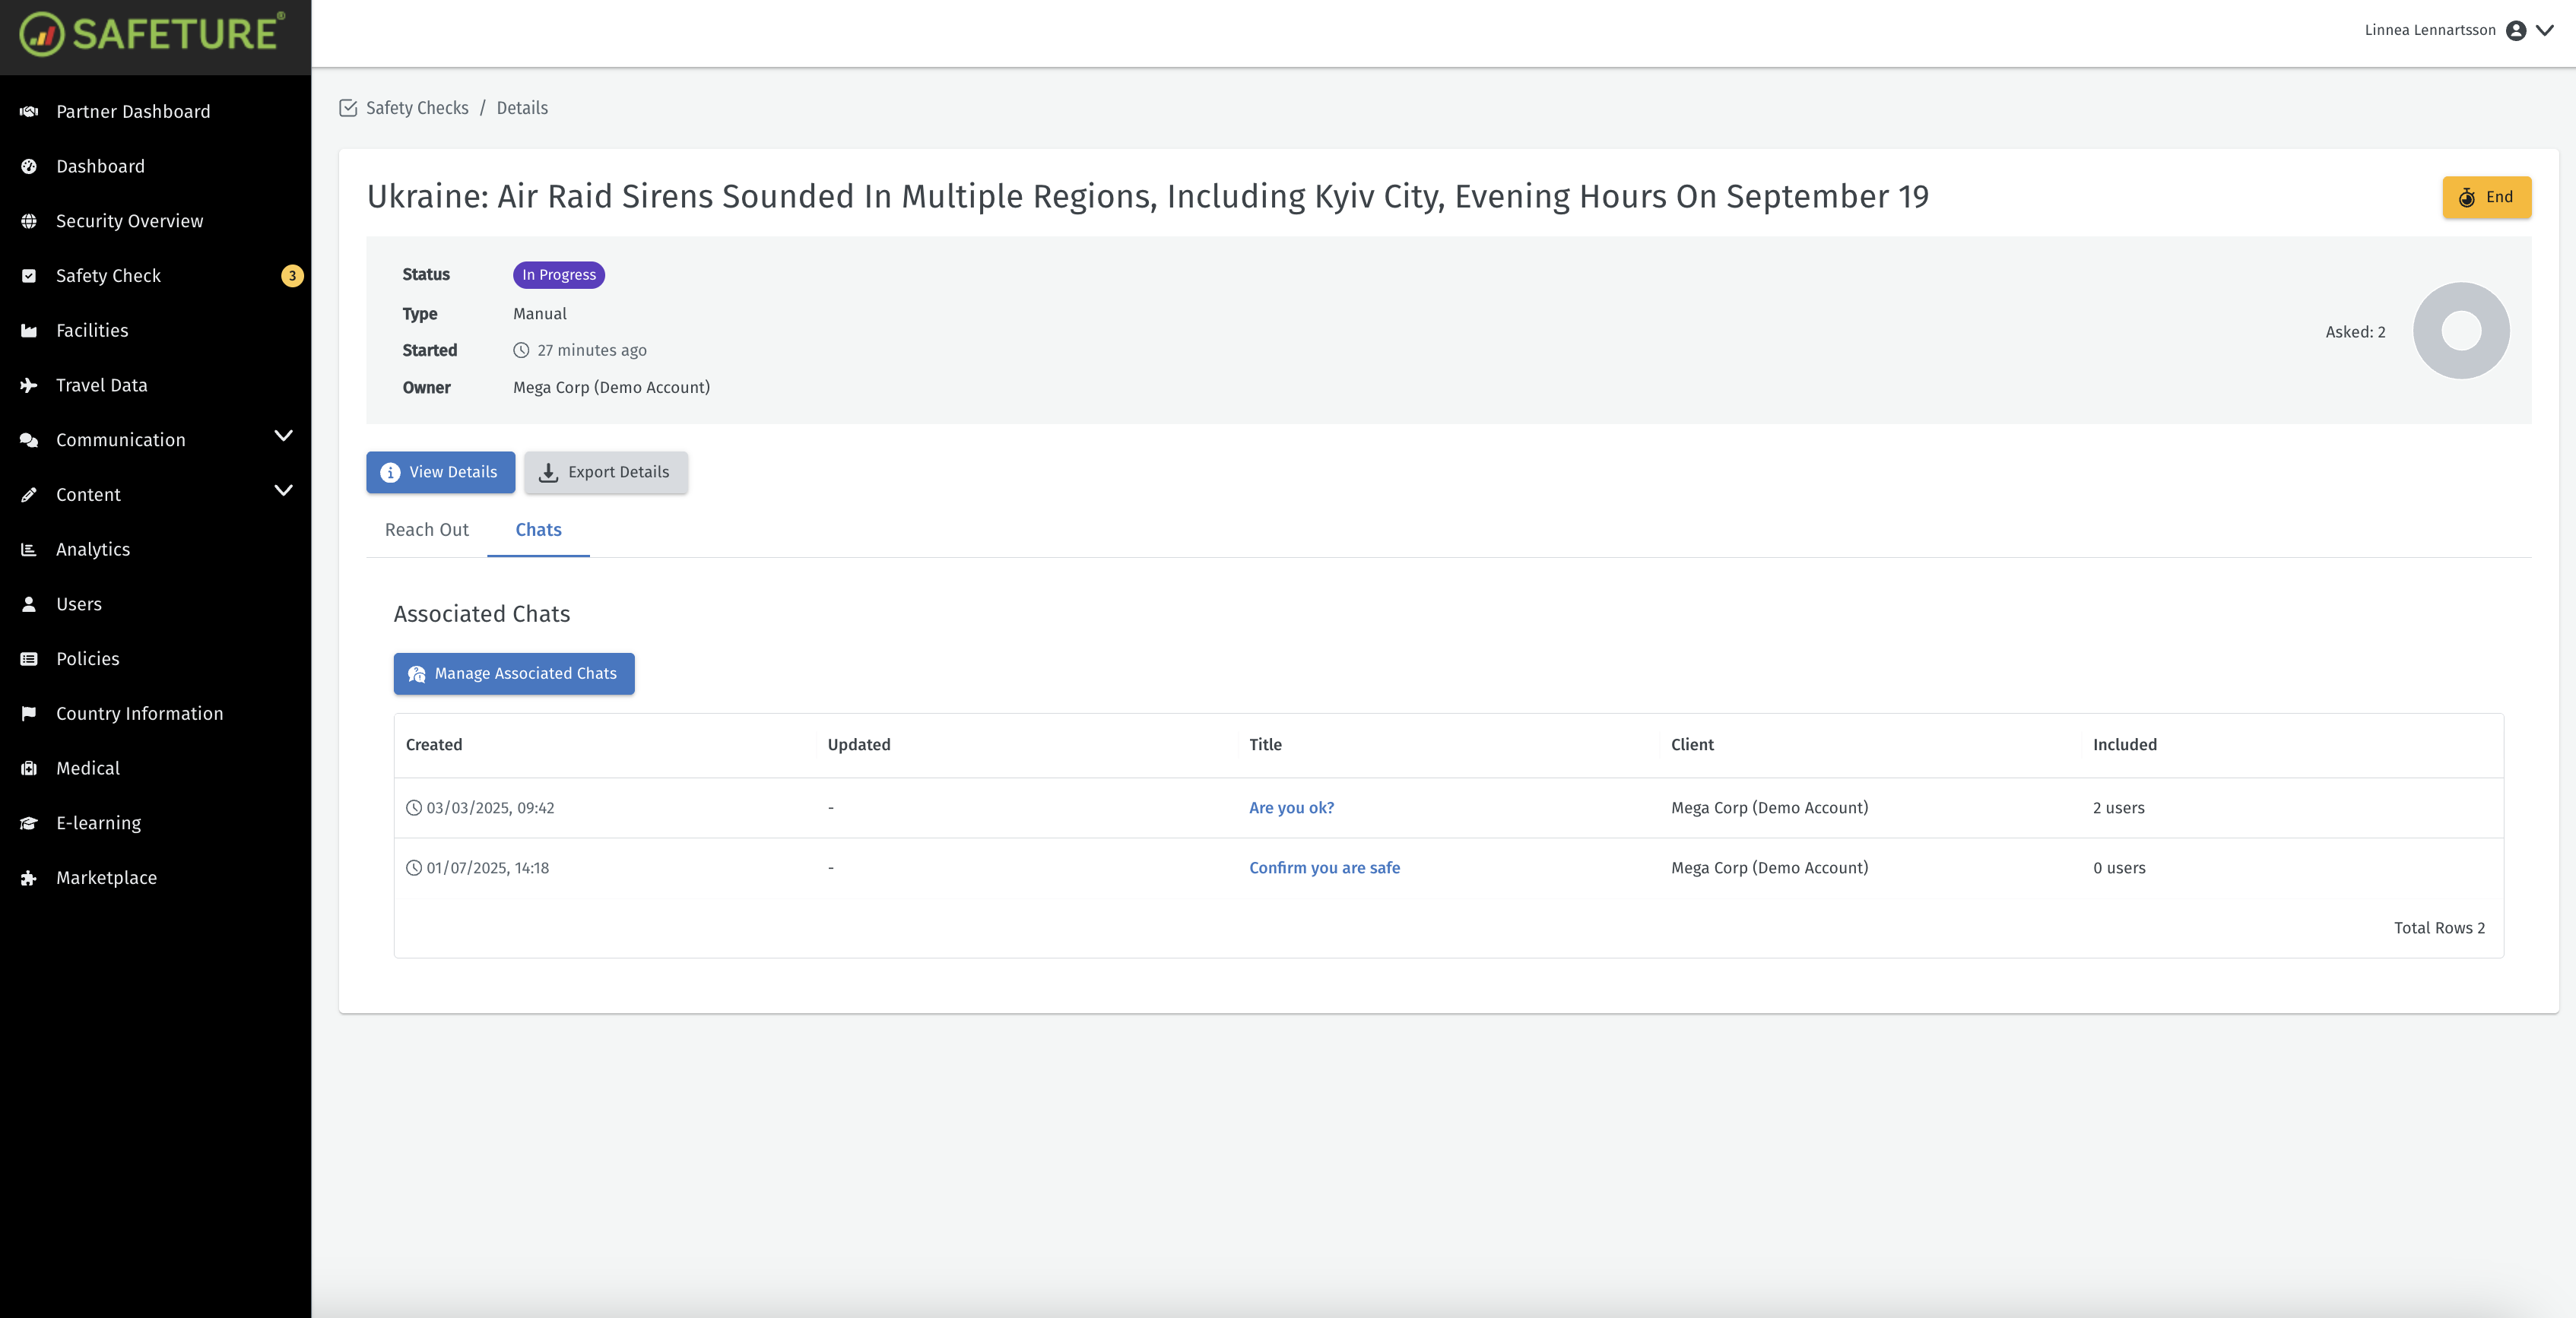Open the 'Are you ok?' chat link
The image size is (2576, 1318).
click(x=1291, y=808)
